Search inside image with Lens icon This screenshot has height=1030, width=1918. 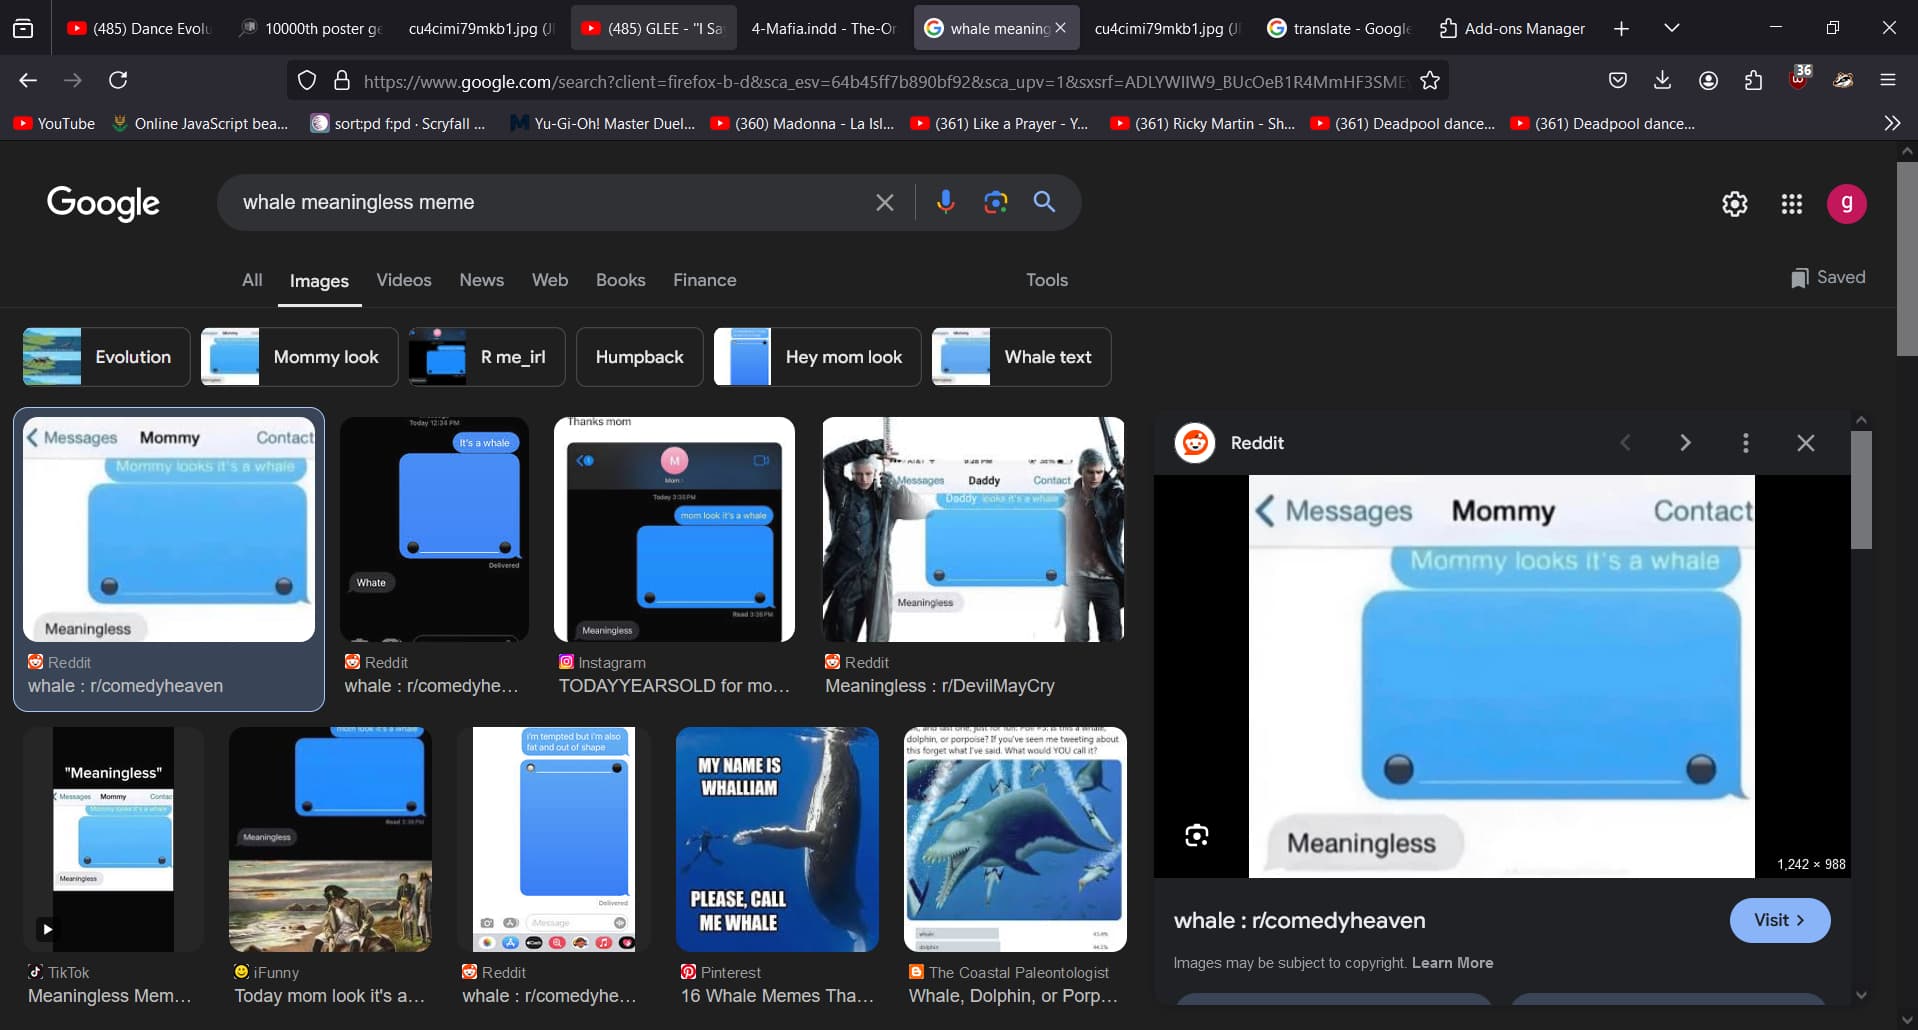point(1197,836)
